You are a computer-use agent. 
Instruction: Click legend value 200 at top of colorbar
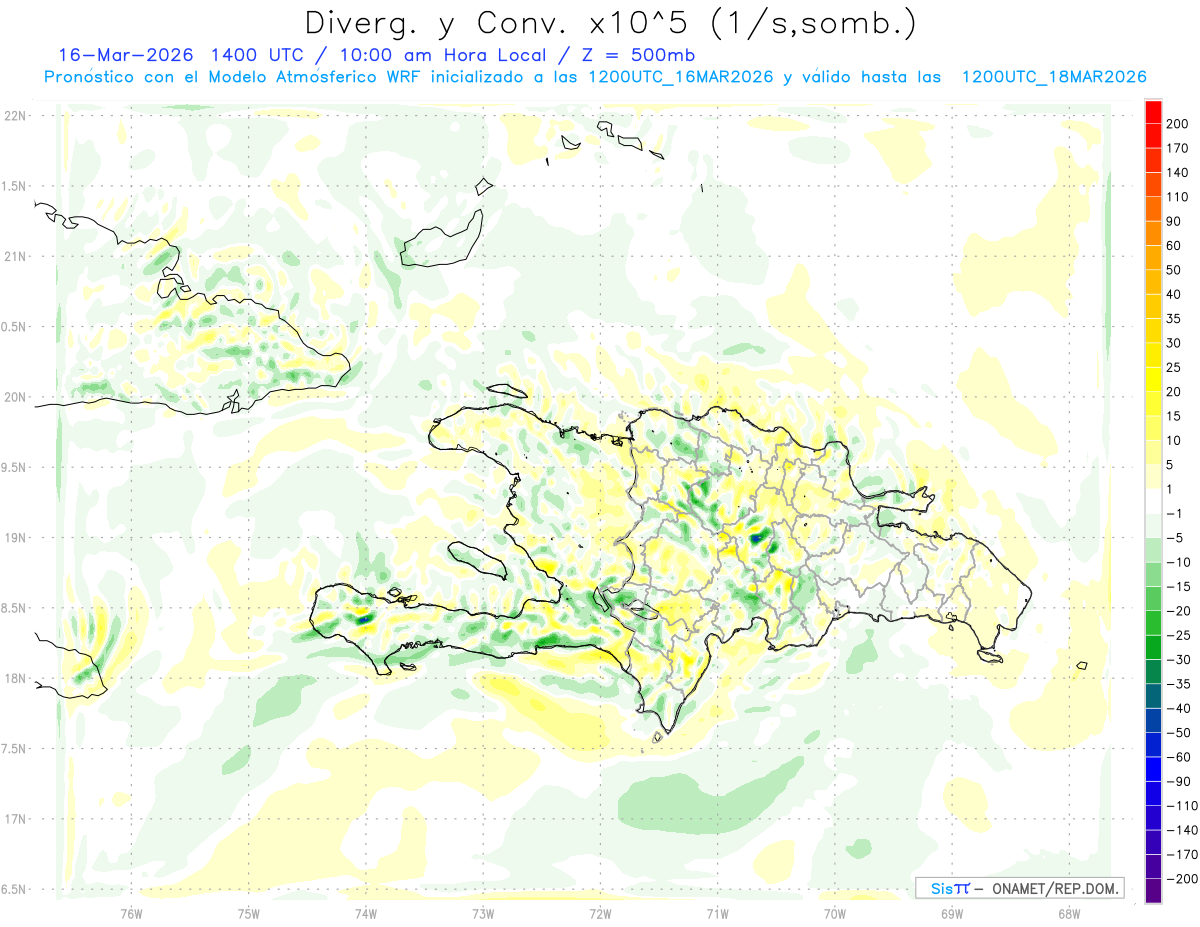pyautogui.click(x=1179, y=124)
